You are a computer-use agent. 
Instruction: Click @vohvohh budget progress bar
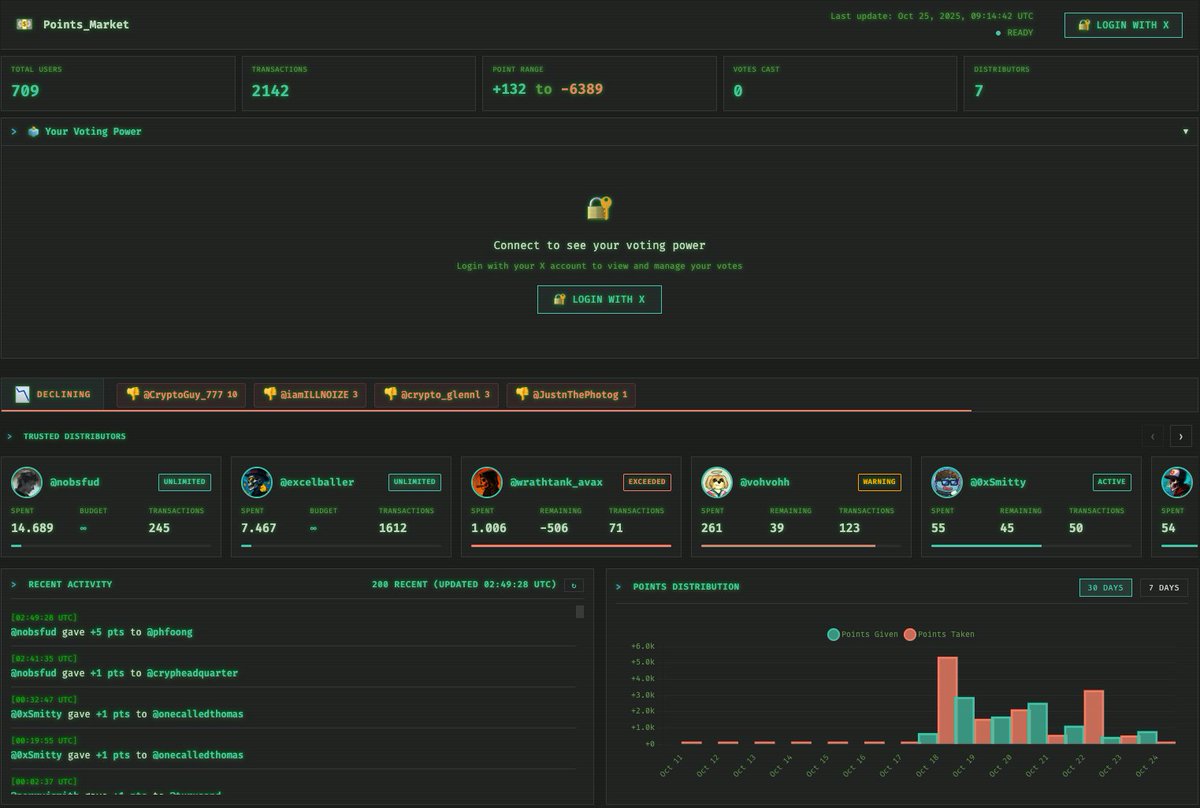point(801,546)
